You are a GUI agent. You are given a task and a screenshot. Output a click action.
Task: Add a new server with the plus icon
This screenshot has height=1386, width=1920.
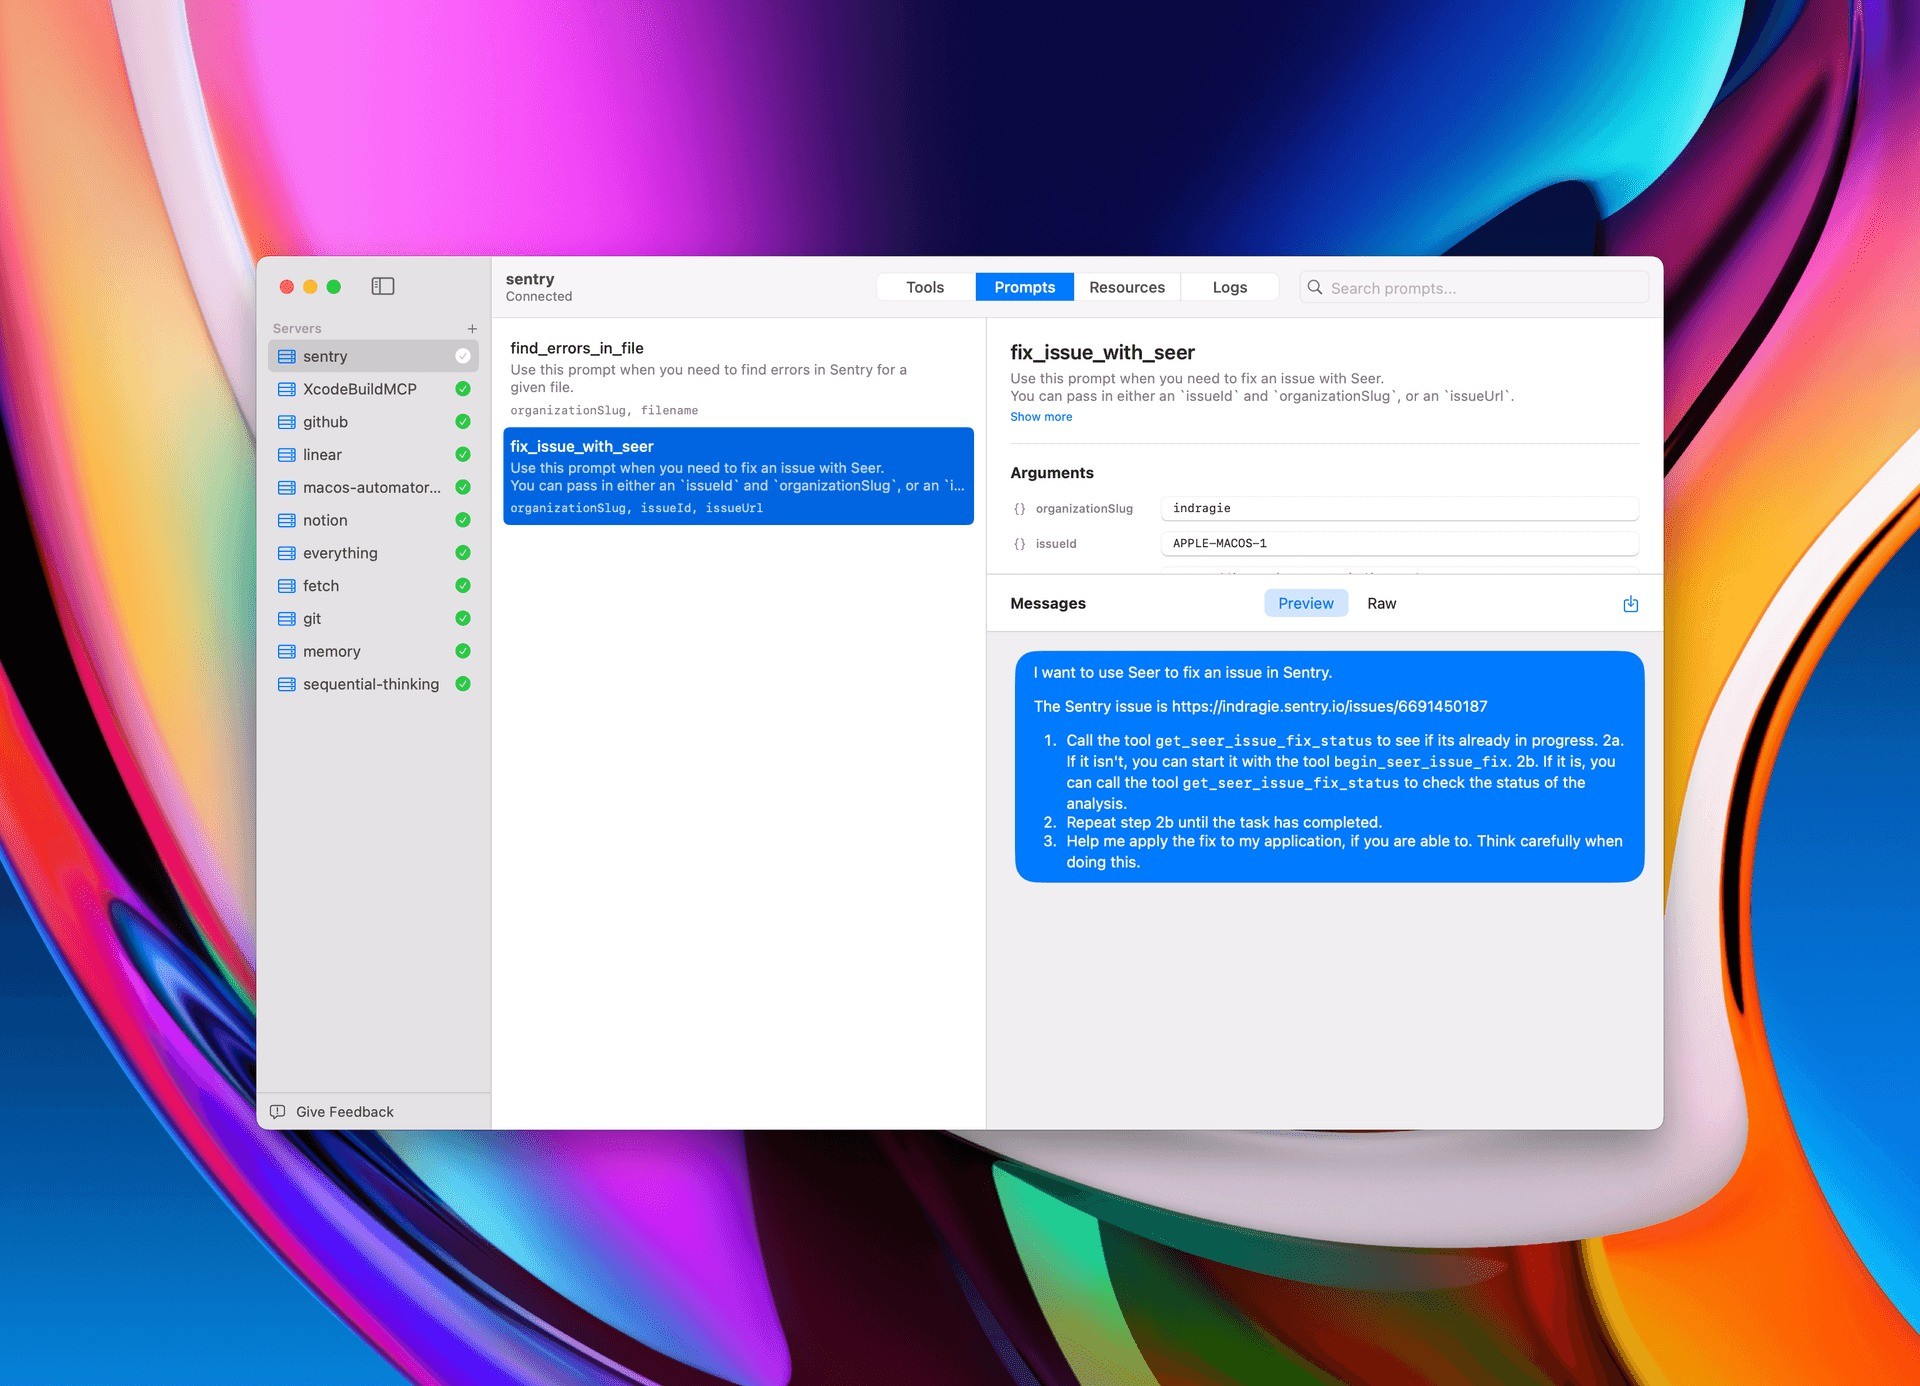click(471, 327)
